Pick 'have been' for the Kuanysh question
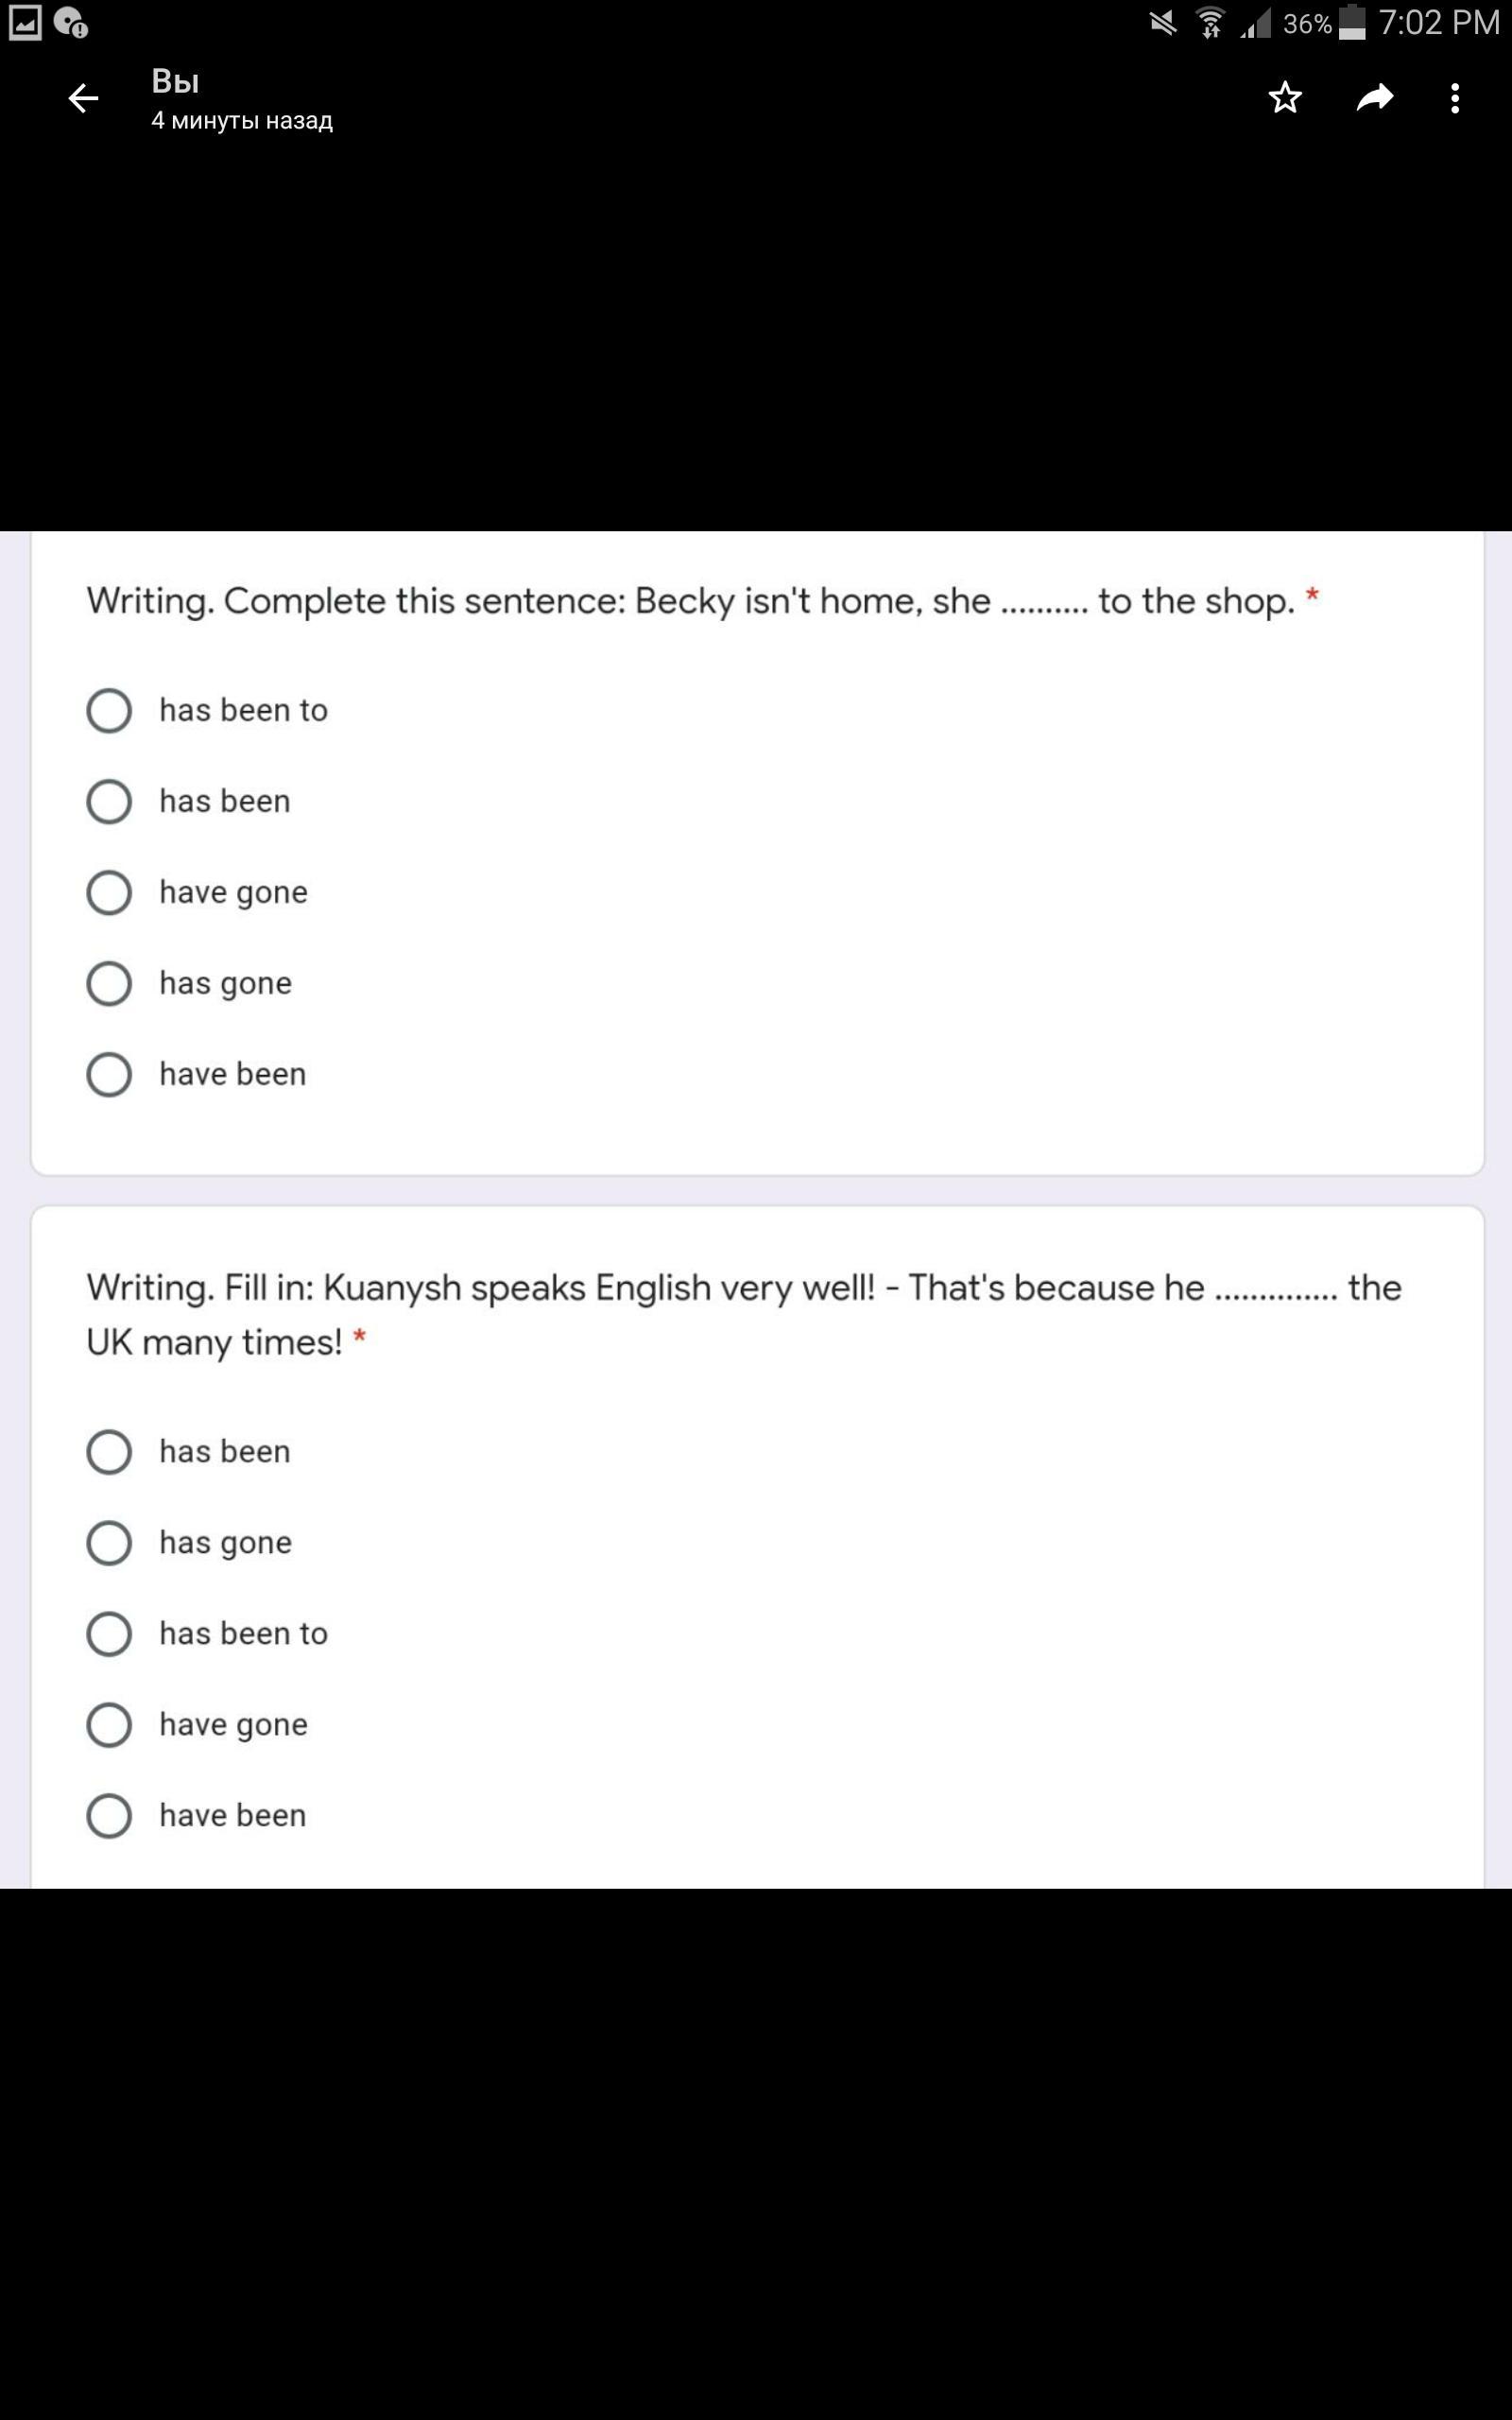Viewport: 1512px width, 2420px height. coord(109,1815)
